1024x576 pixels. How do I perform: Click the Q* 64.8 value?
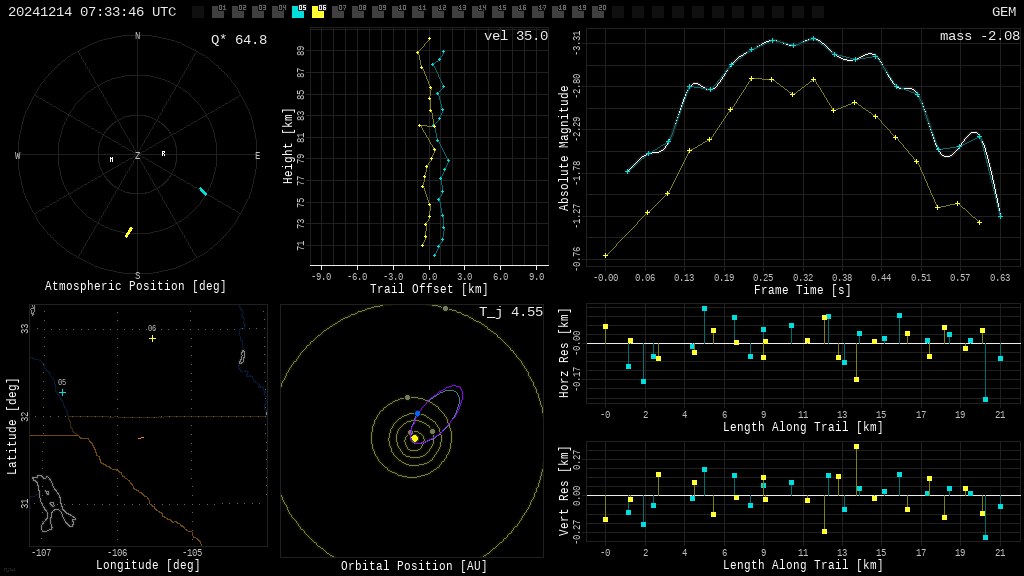click(239, 40)
